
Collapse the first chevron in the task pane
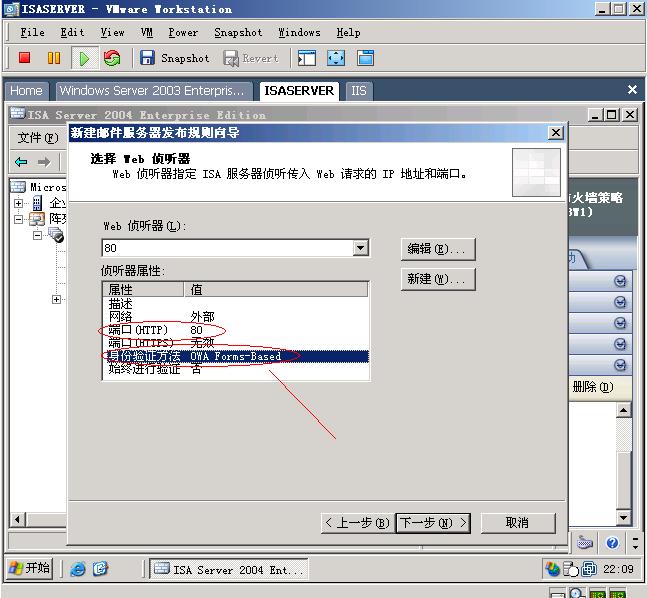click(619, 281)
